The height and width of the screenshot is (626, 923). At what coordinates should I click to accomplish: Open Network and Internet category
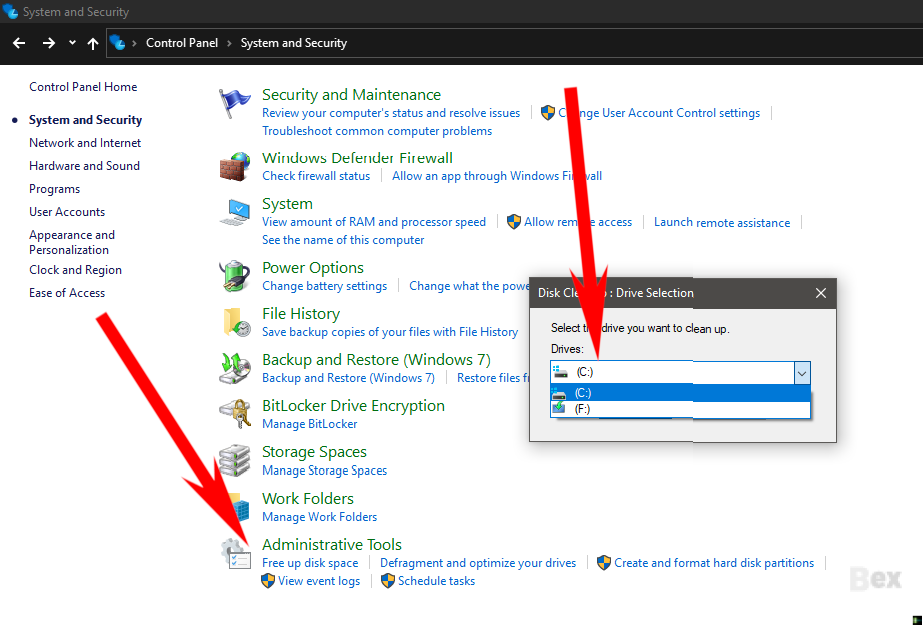[x=85, y=143]
